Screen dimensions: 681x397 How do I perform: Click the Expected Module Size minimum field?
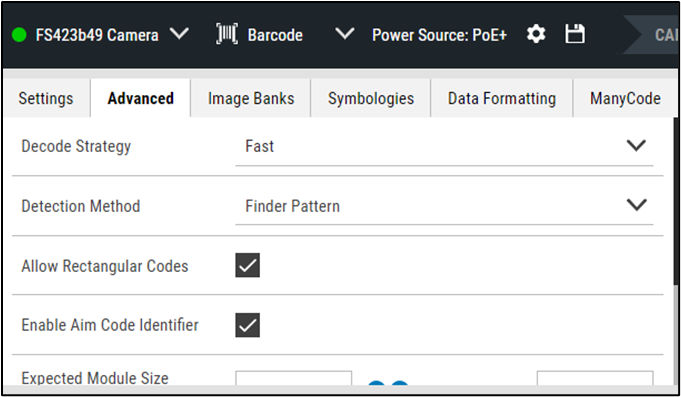click(x=294, y=378)
